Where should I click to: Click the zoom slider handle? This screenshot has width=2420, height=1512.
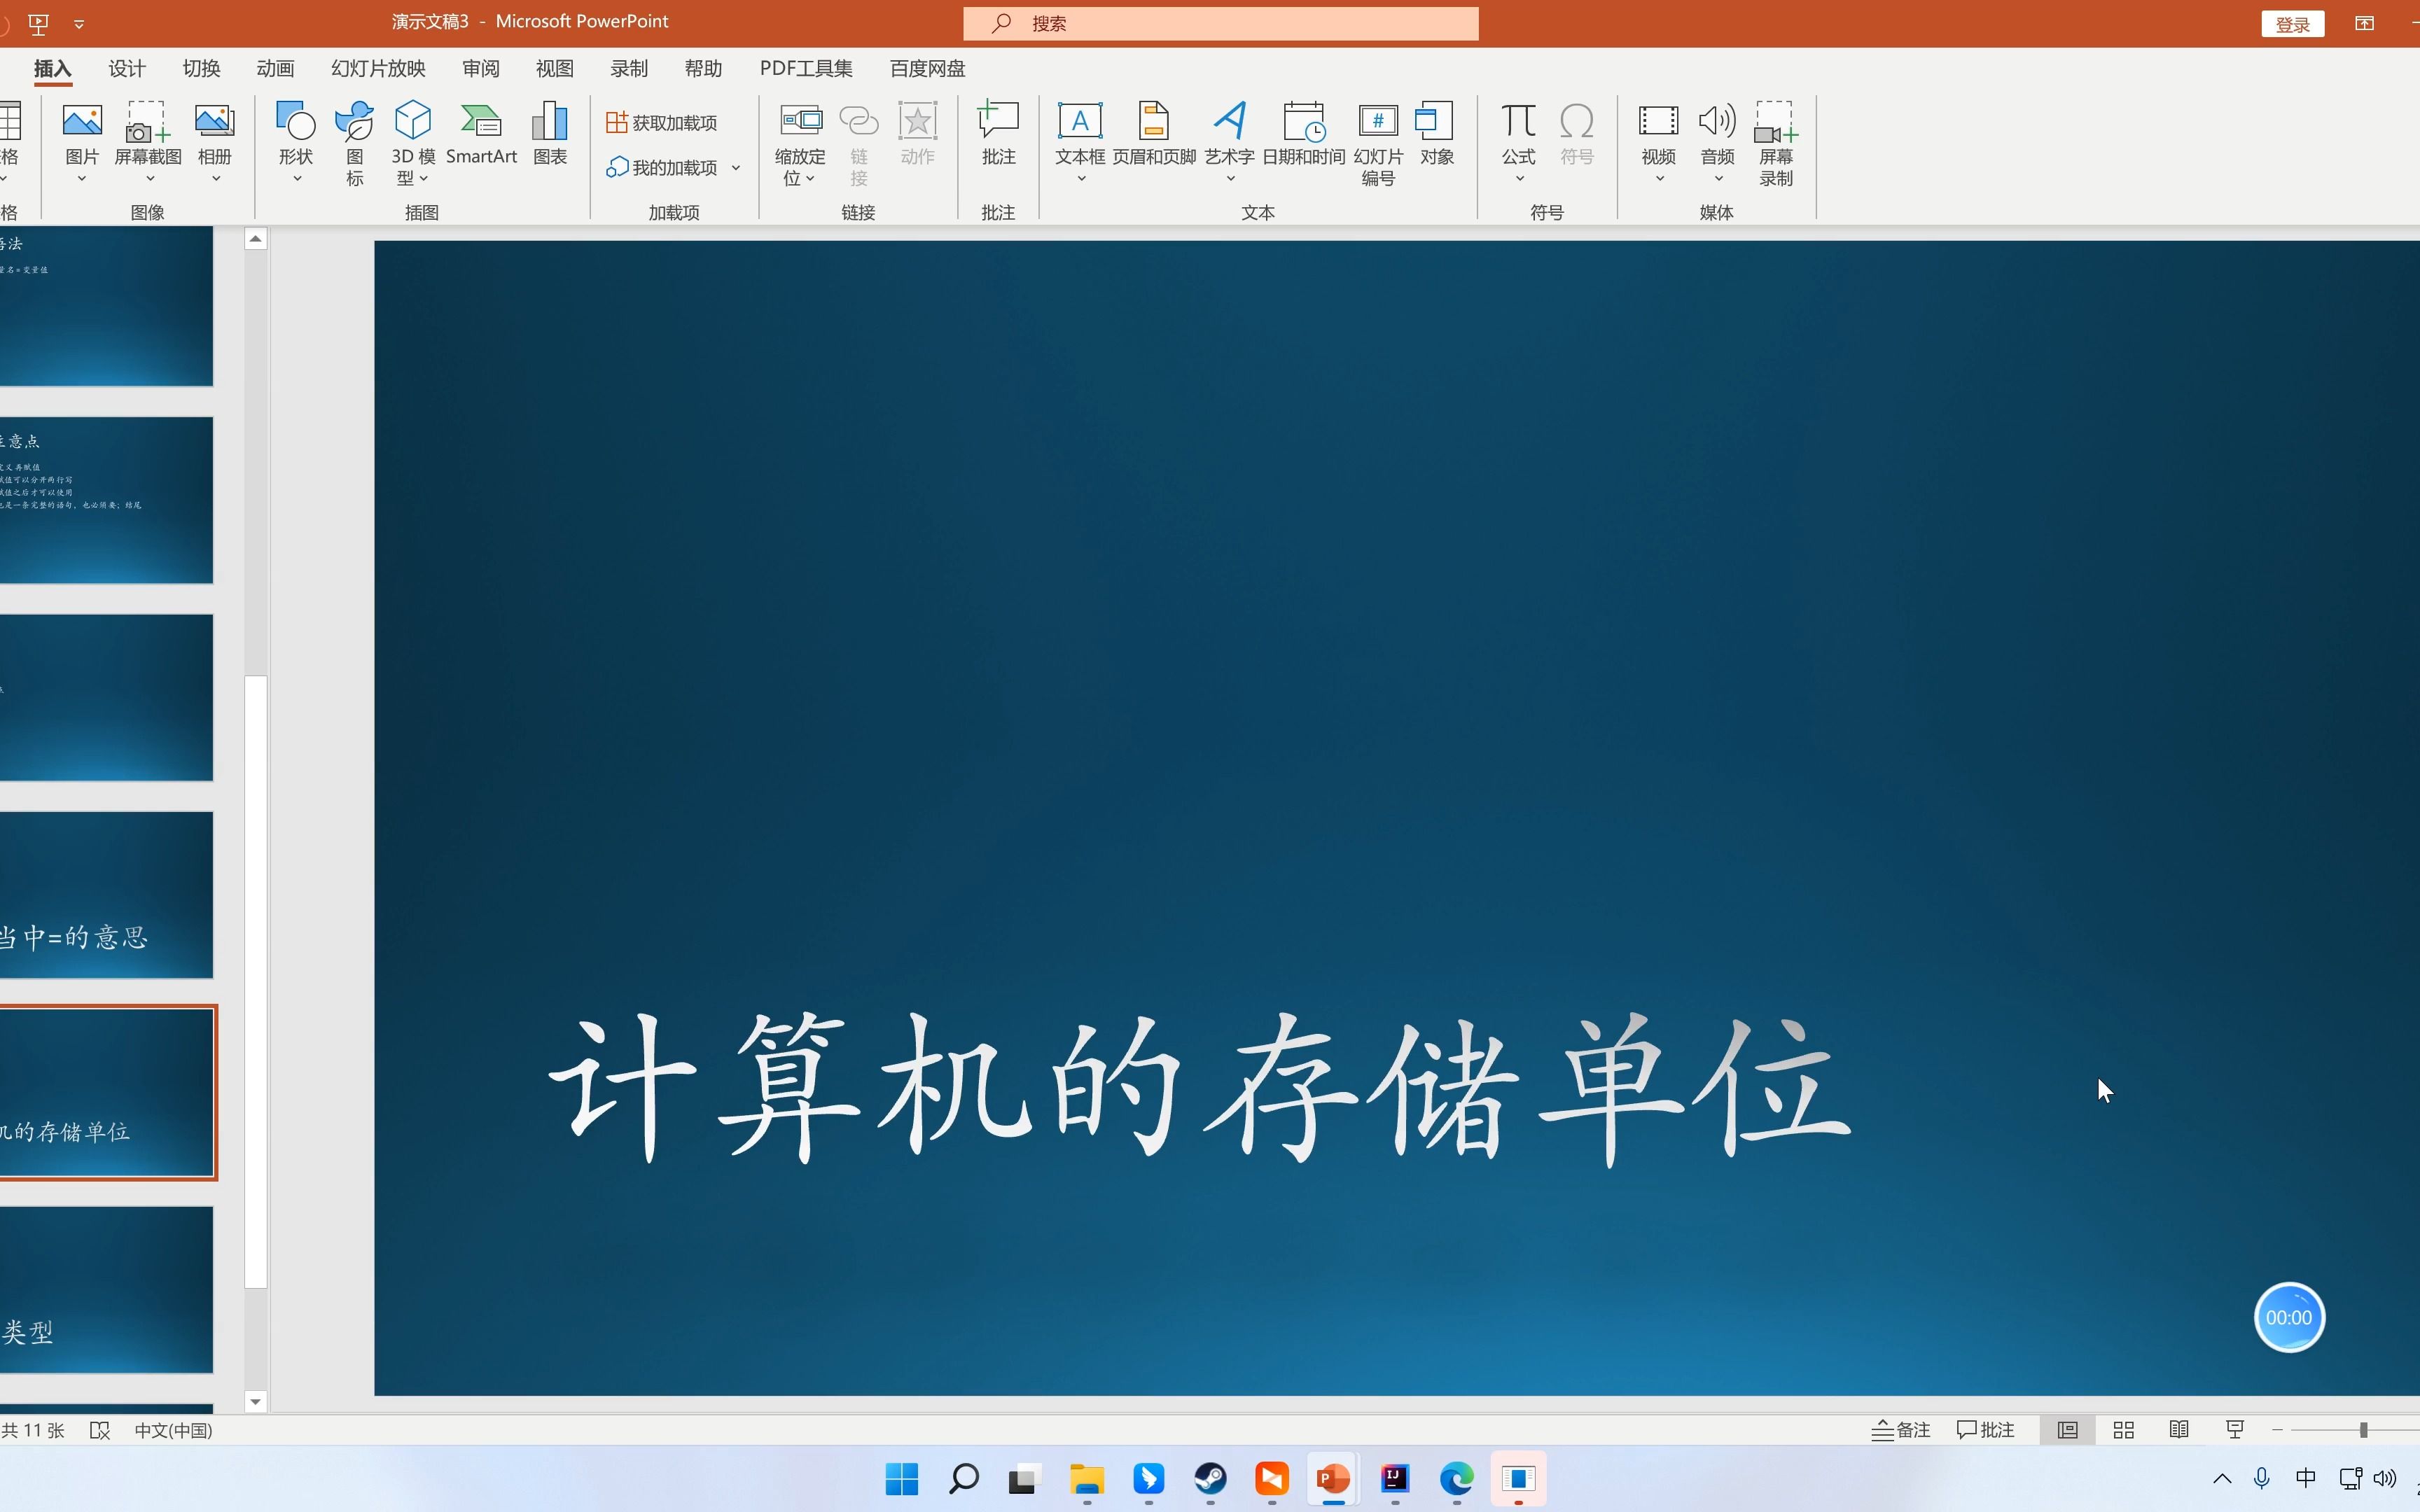(x=2363, y=1430)
